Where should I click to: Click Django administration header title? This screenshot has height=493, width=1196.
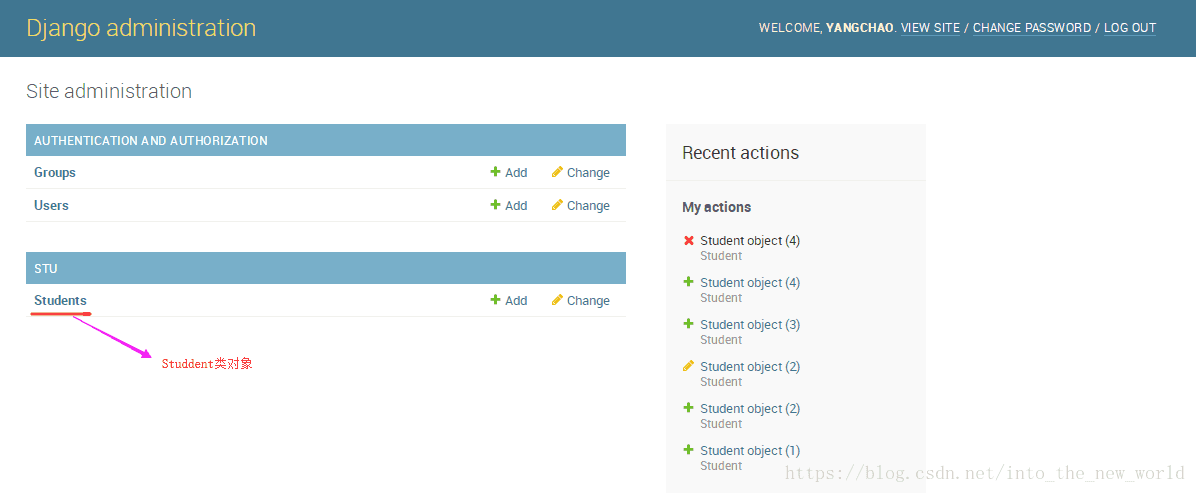(x=141, y=28)
